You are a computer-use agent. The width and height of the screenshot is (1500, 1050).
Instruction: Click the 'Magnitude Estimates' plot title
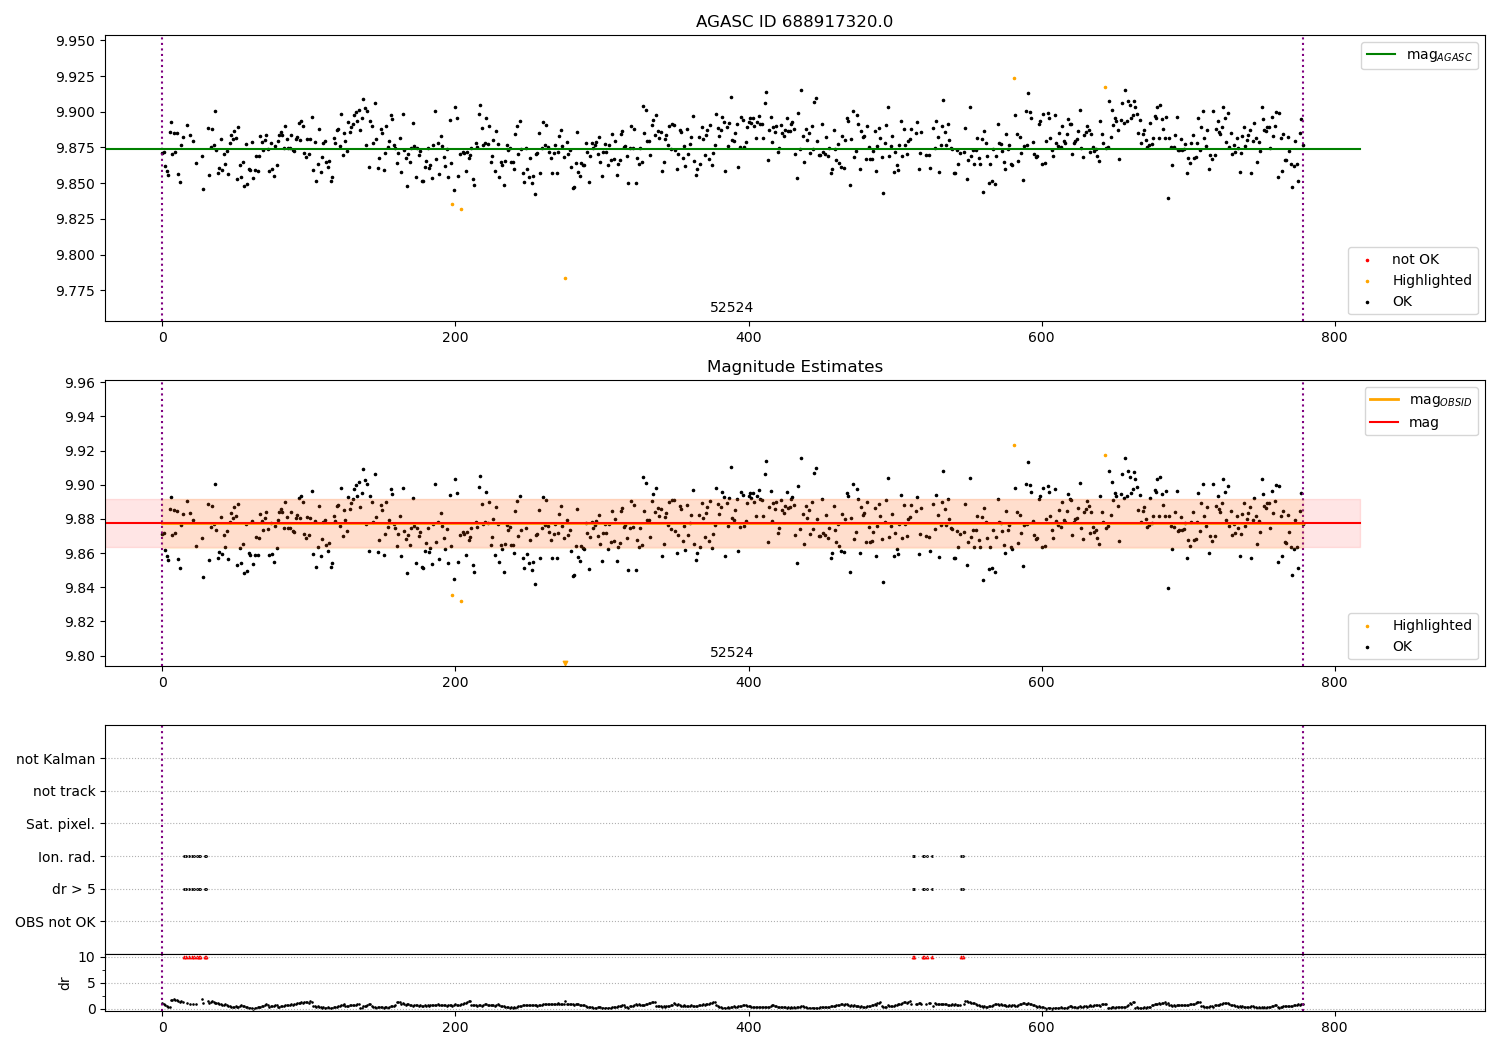795,367
